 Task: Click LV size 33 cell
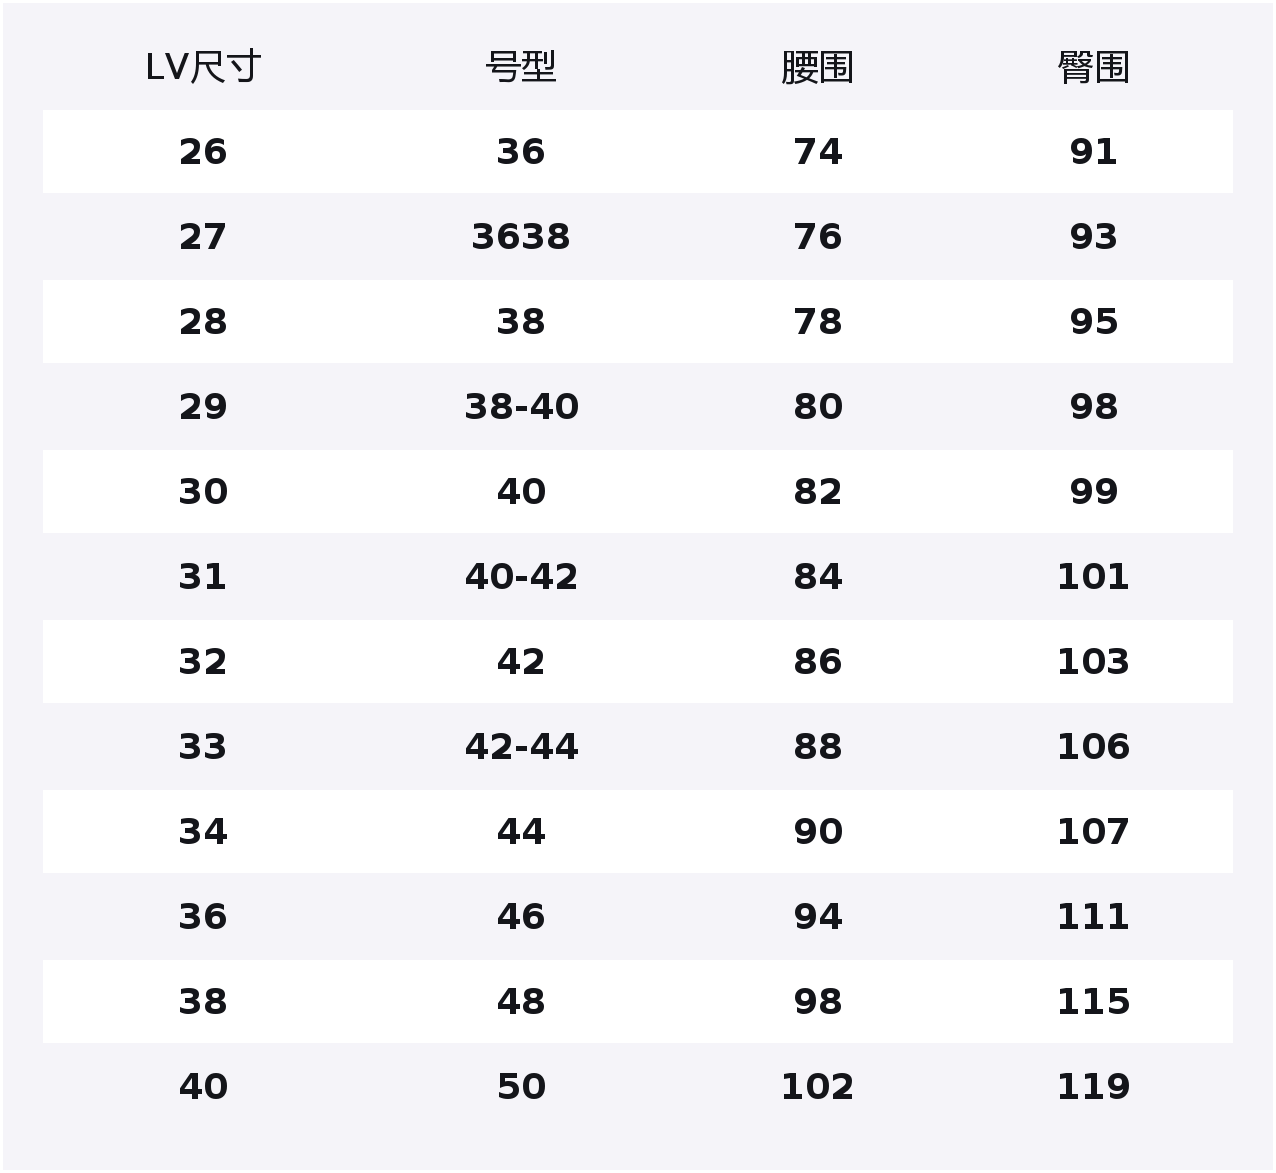(x=203, y=747)
